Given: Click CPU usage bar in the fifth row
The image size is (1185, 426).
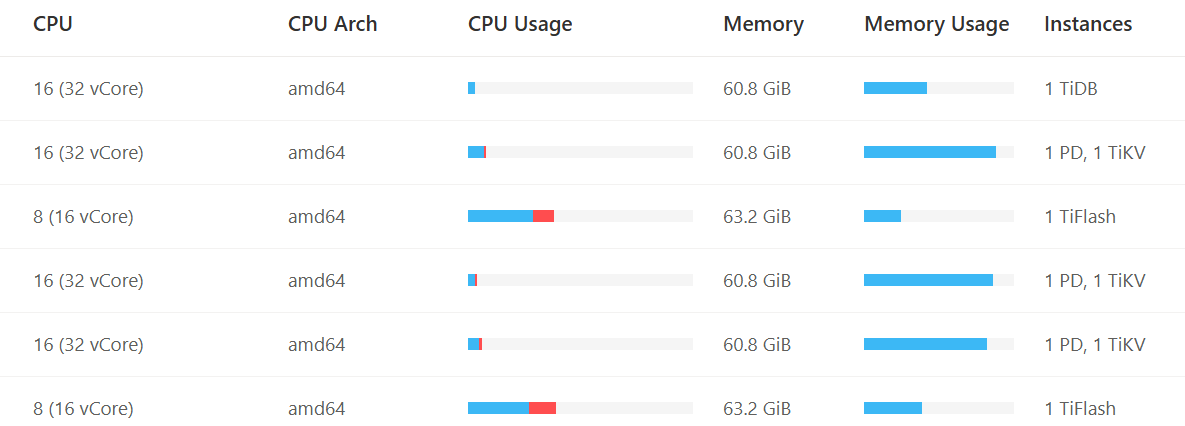Looking at the screenshot, I should click(580, 344).
